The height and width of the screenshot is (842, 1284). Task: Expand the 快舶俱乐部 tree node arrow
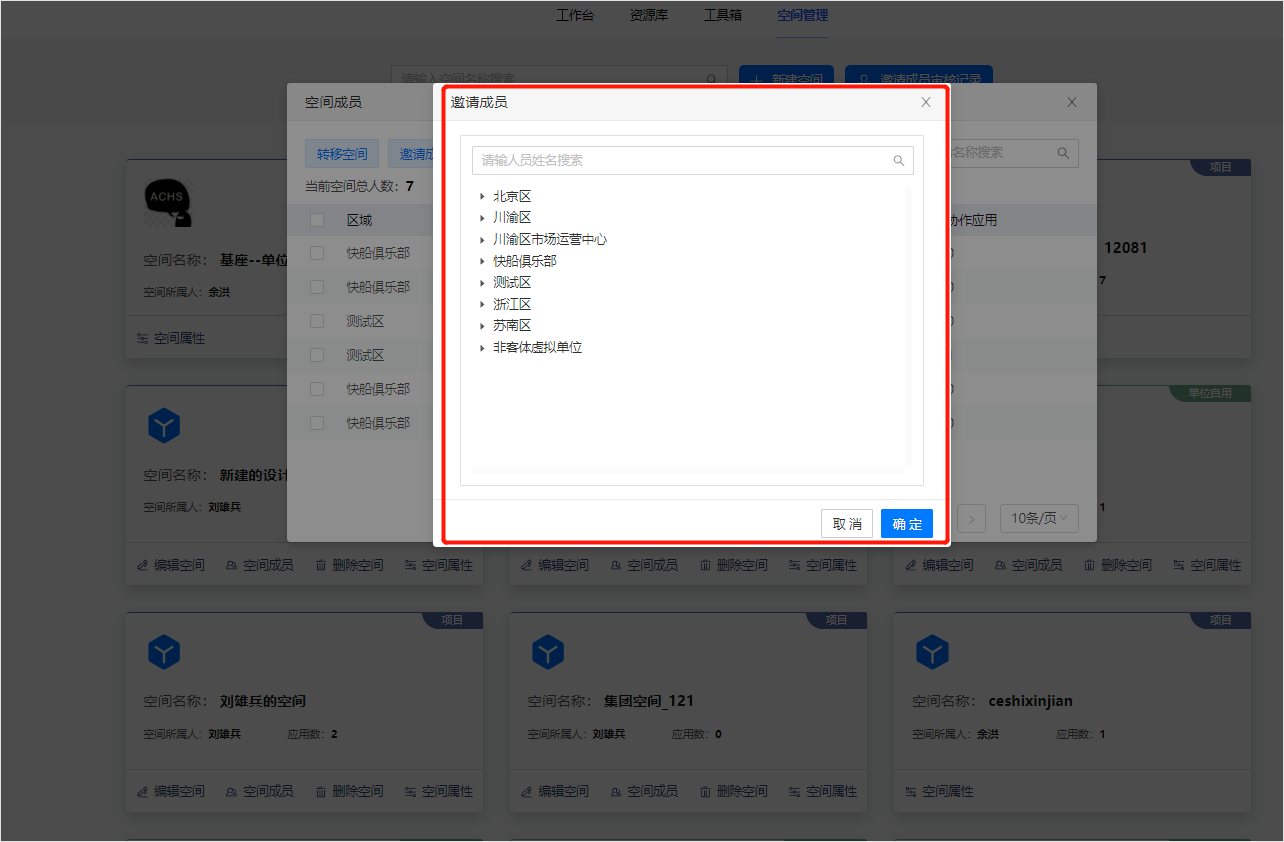point(482,261)
